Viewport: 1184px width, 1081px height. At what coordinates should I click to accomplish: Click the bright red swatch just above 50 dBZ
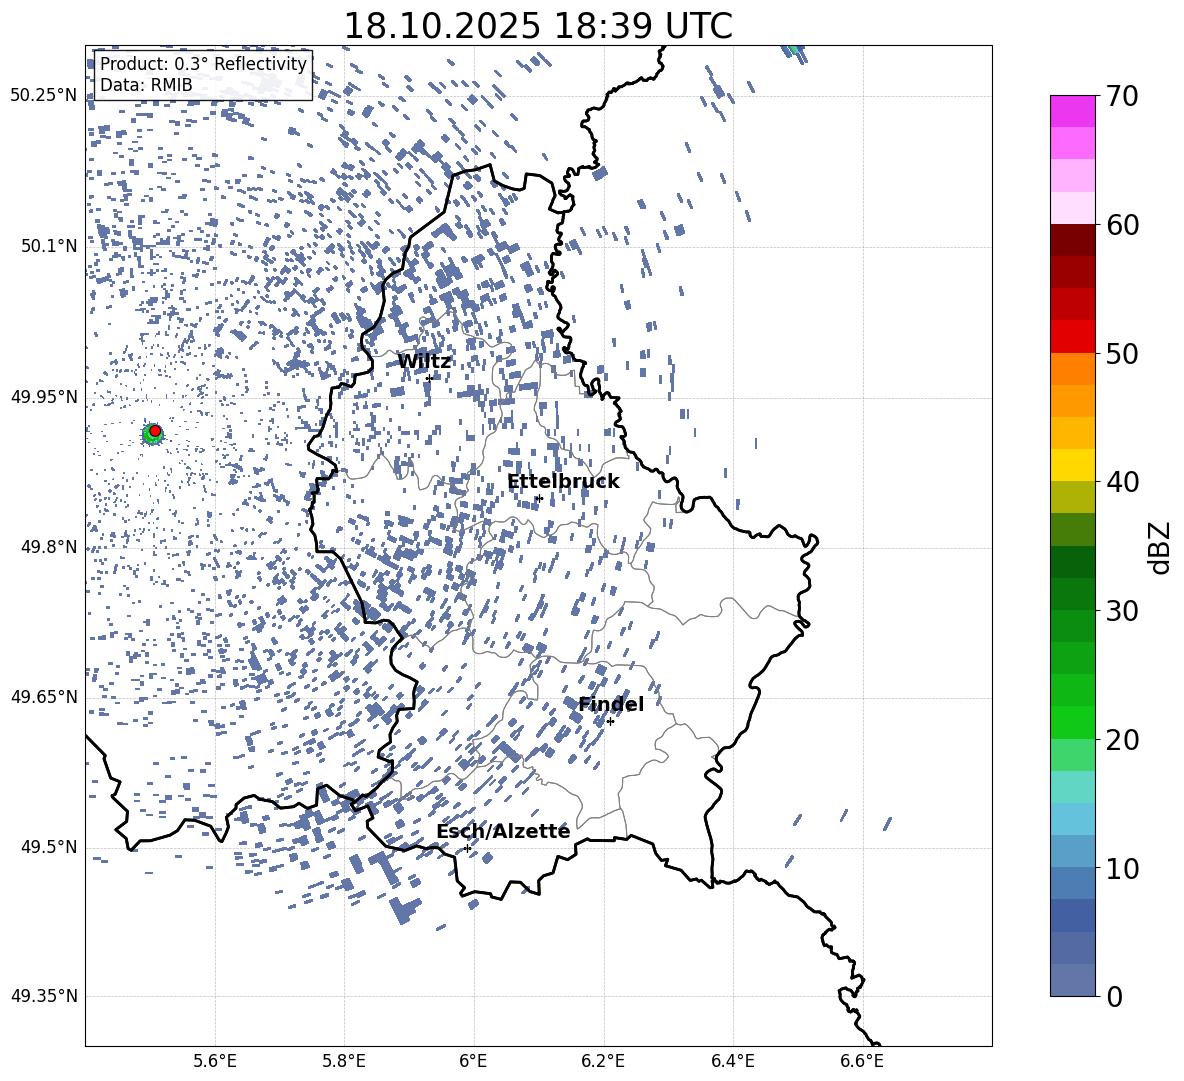point(1072,337)
